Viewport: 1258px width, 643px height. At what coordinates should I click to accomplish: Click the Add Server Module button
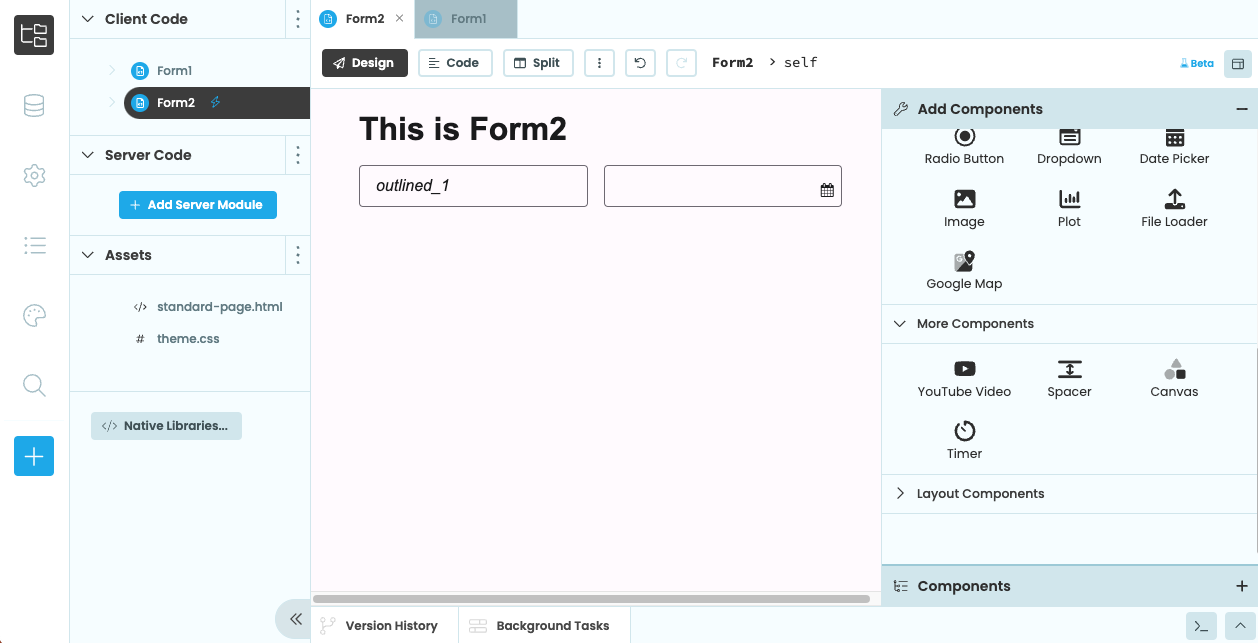pos(197,204)
